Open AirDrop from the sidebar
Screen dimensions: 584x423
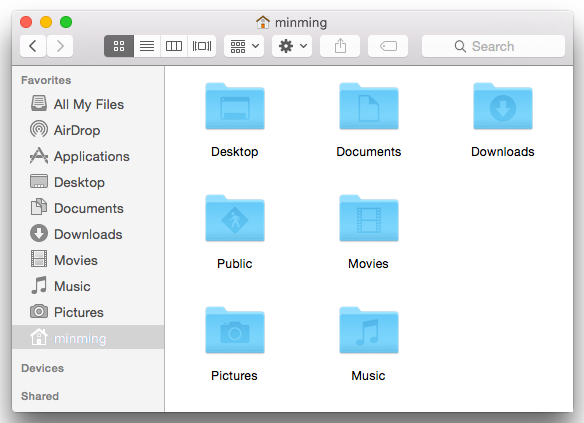88,130
